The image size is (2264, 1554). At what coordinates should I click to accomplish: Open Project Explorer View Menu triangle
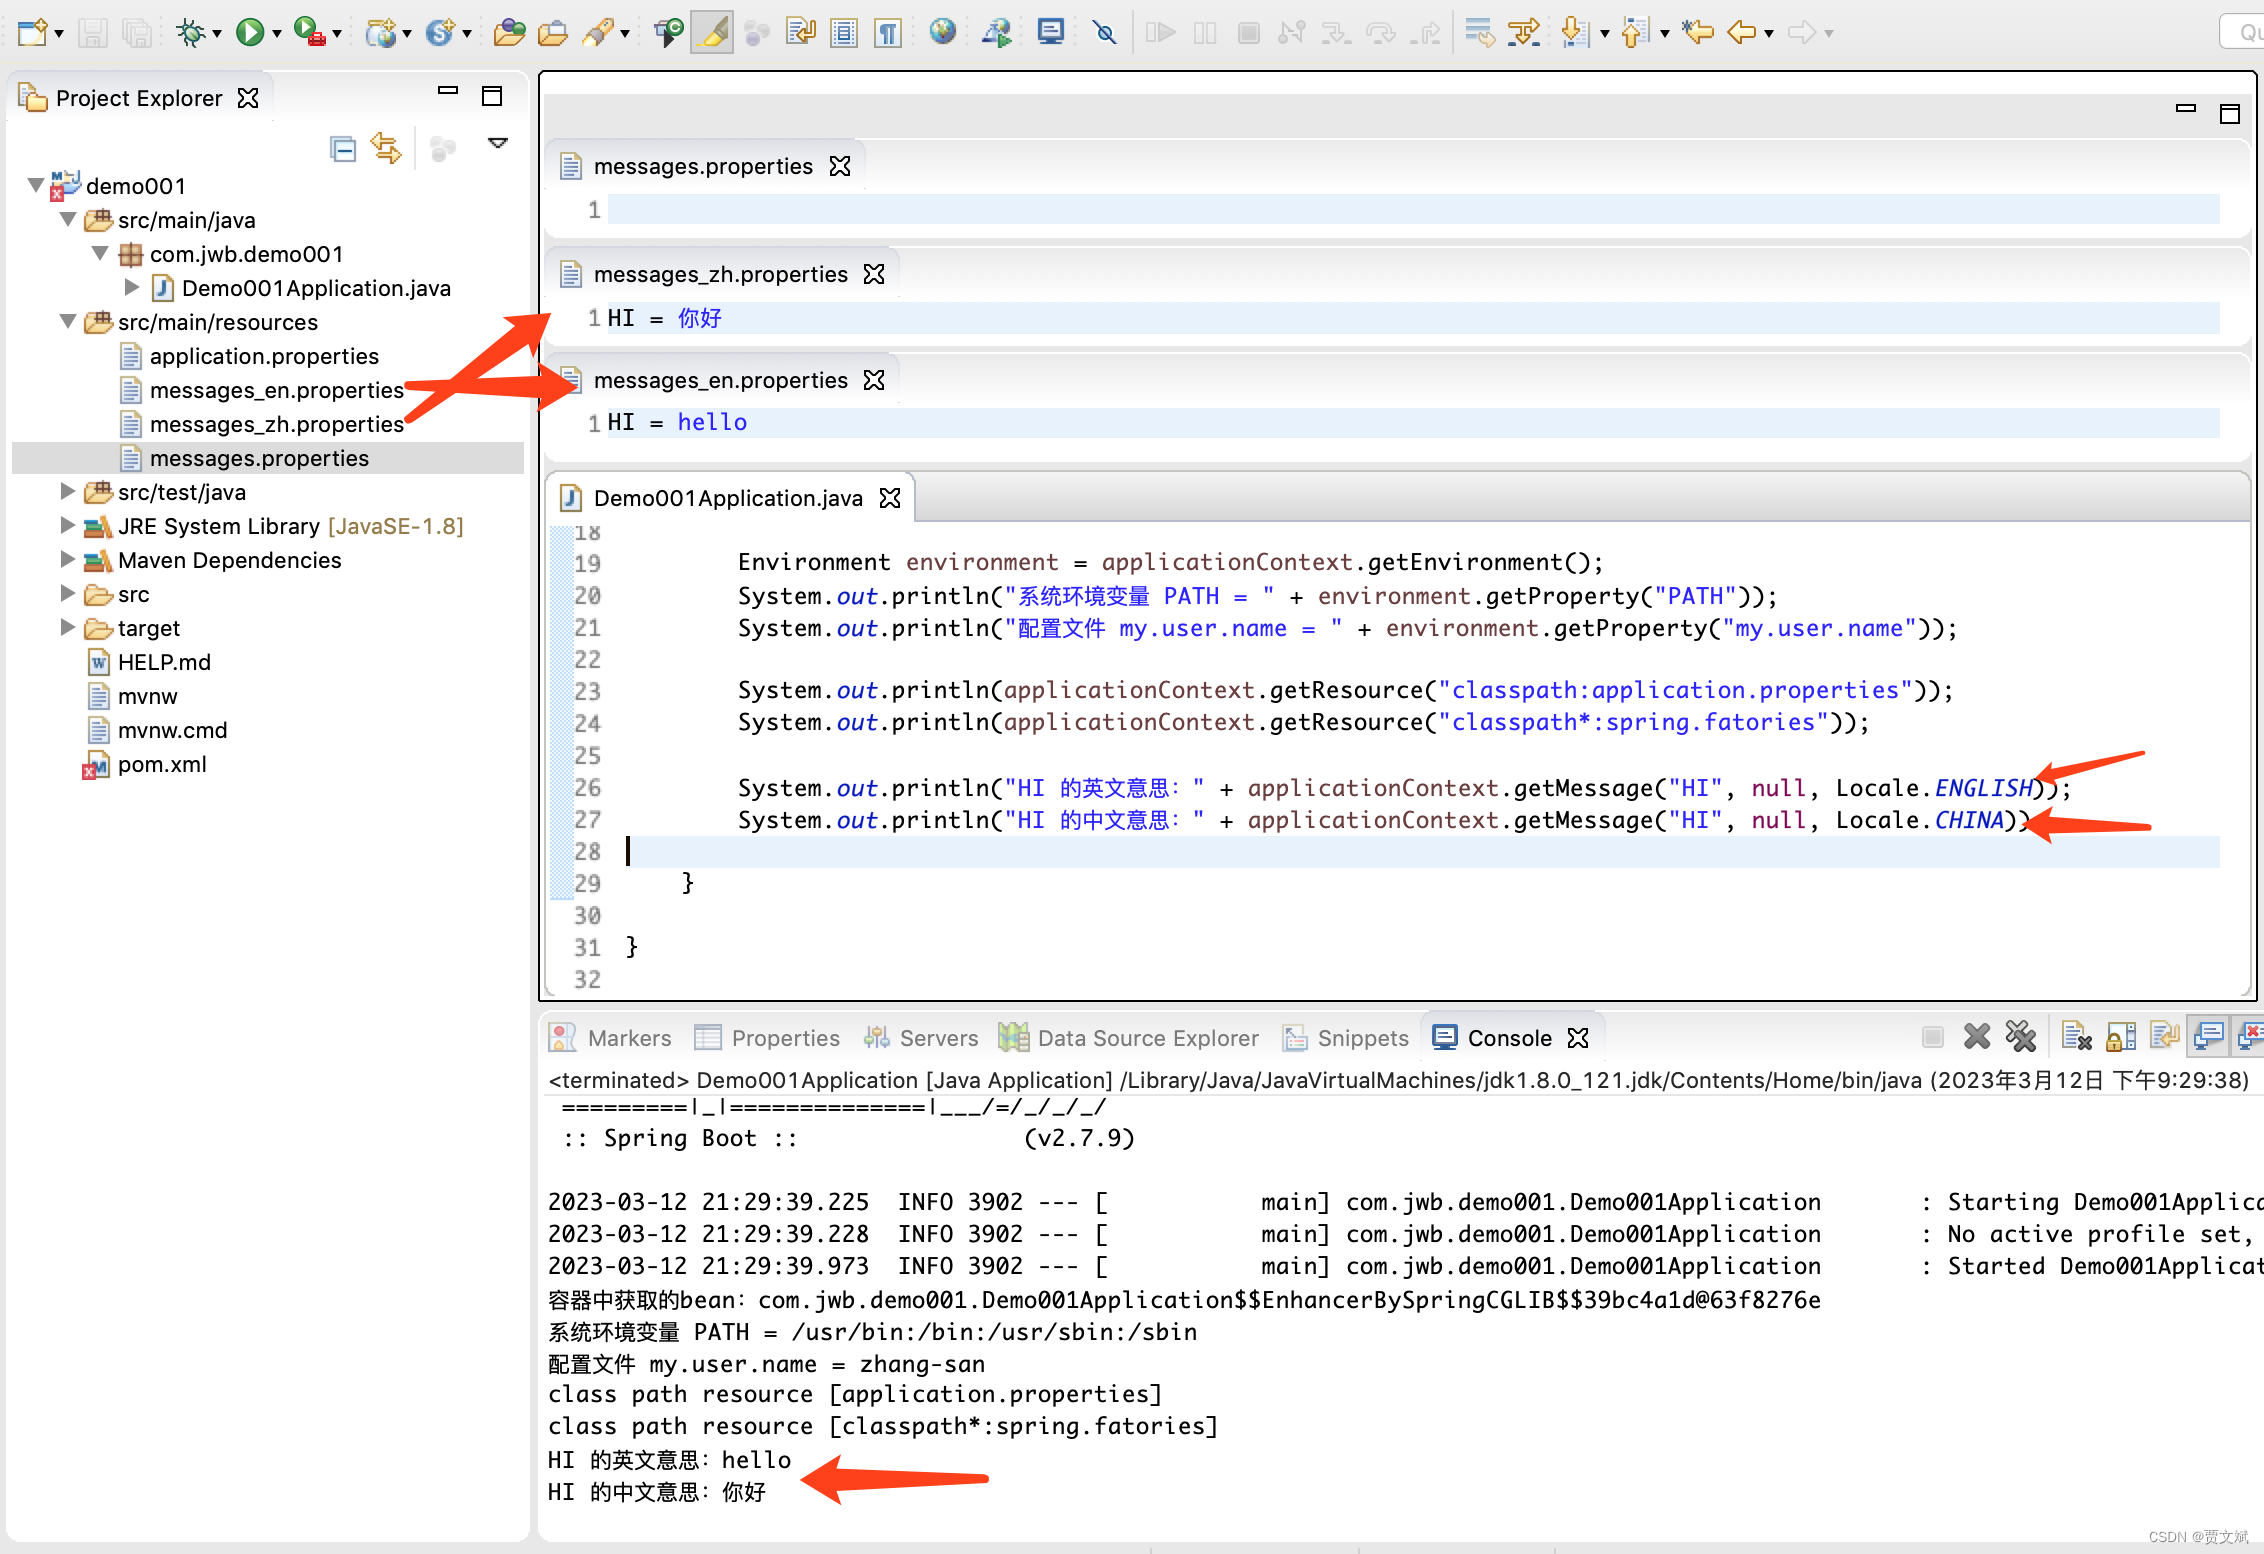[x=498, y=143]
